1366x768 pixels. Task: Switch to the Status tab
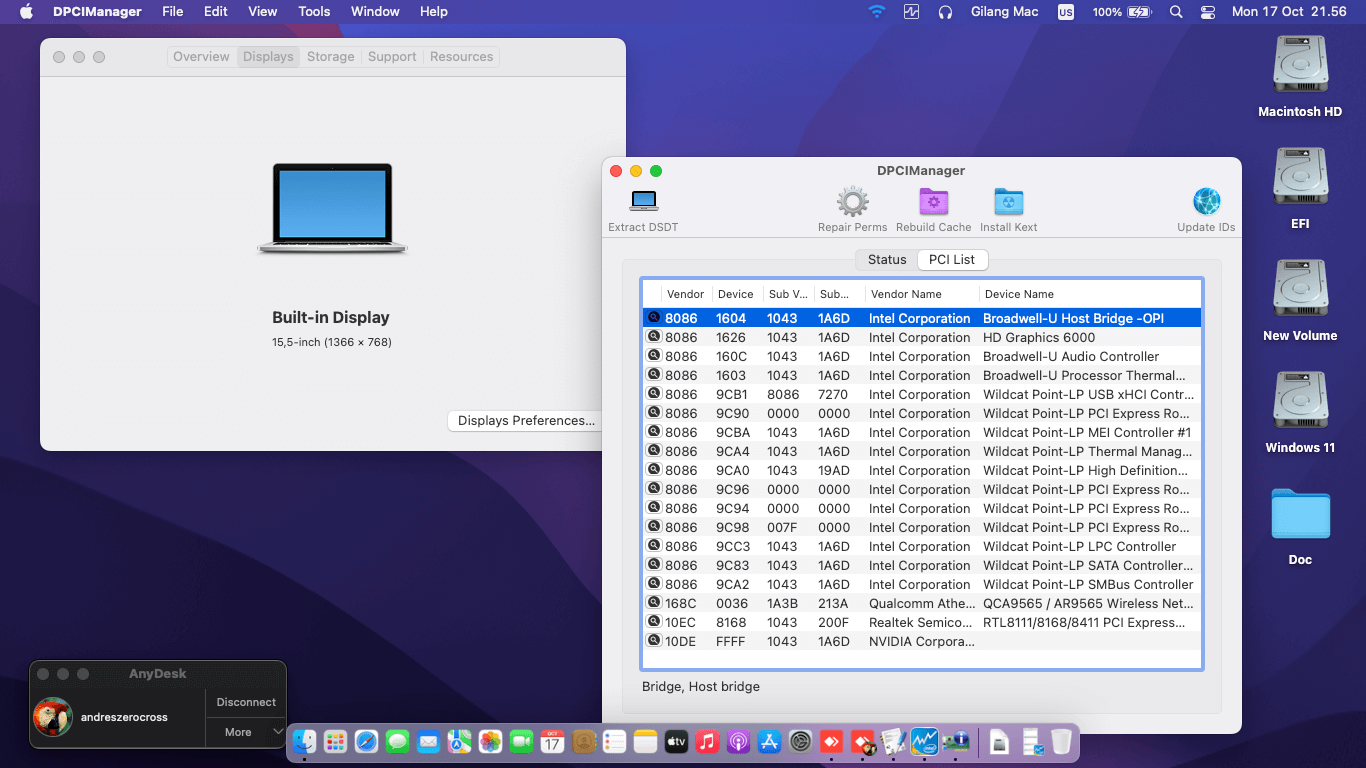(886, 259)
